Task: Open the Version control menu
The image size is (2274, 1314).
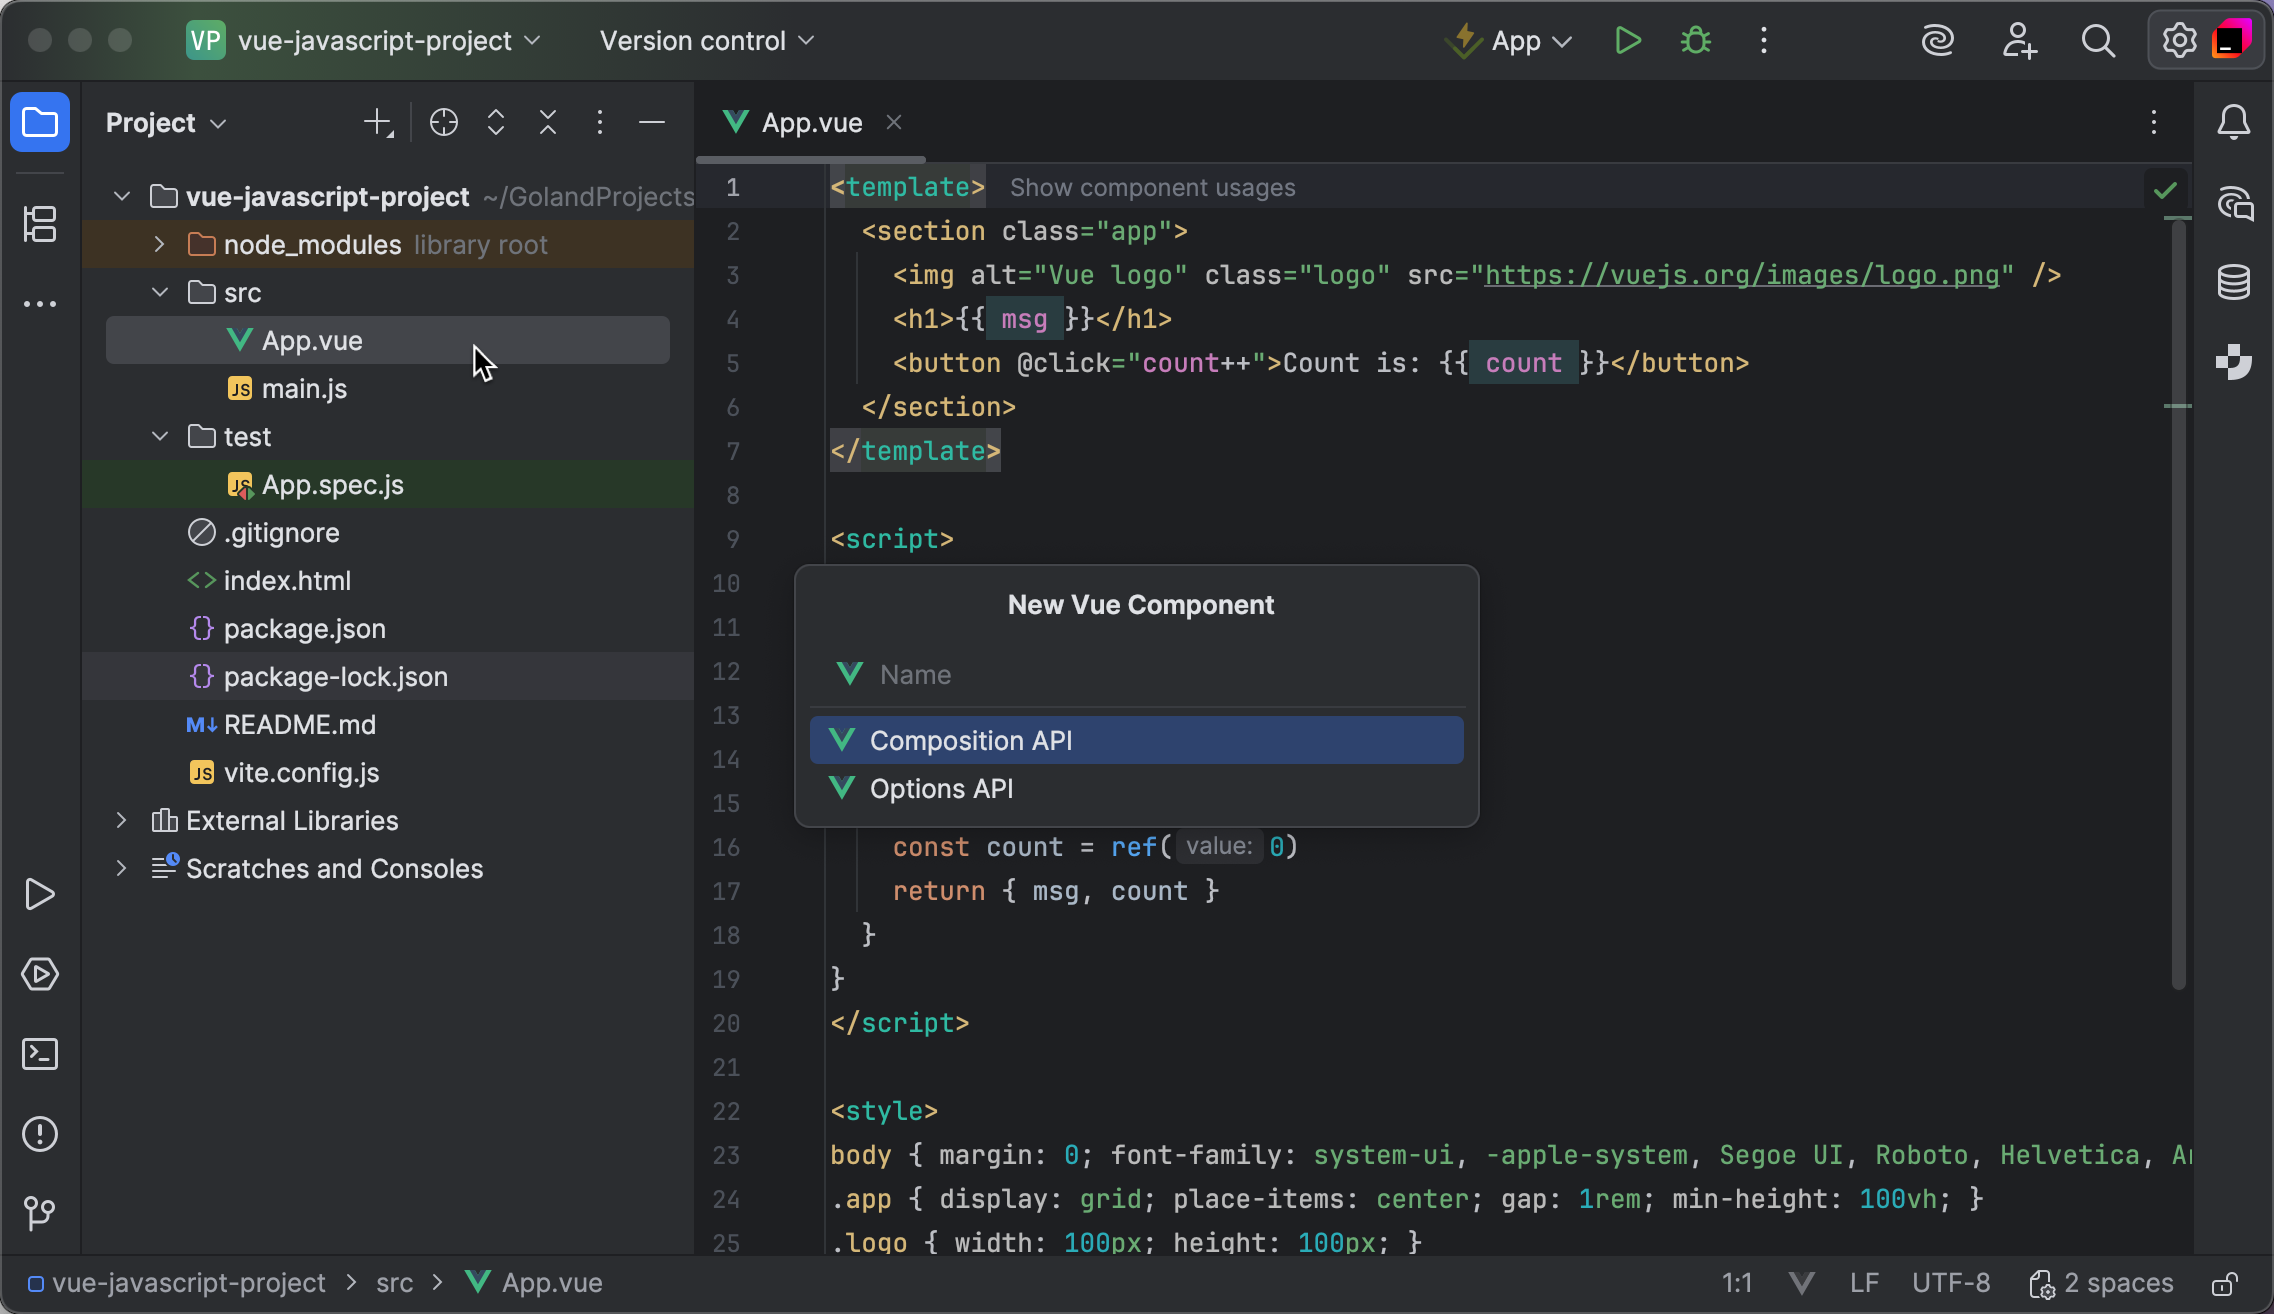Action: 706,40
